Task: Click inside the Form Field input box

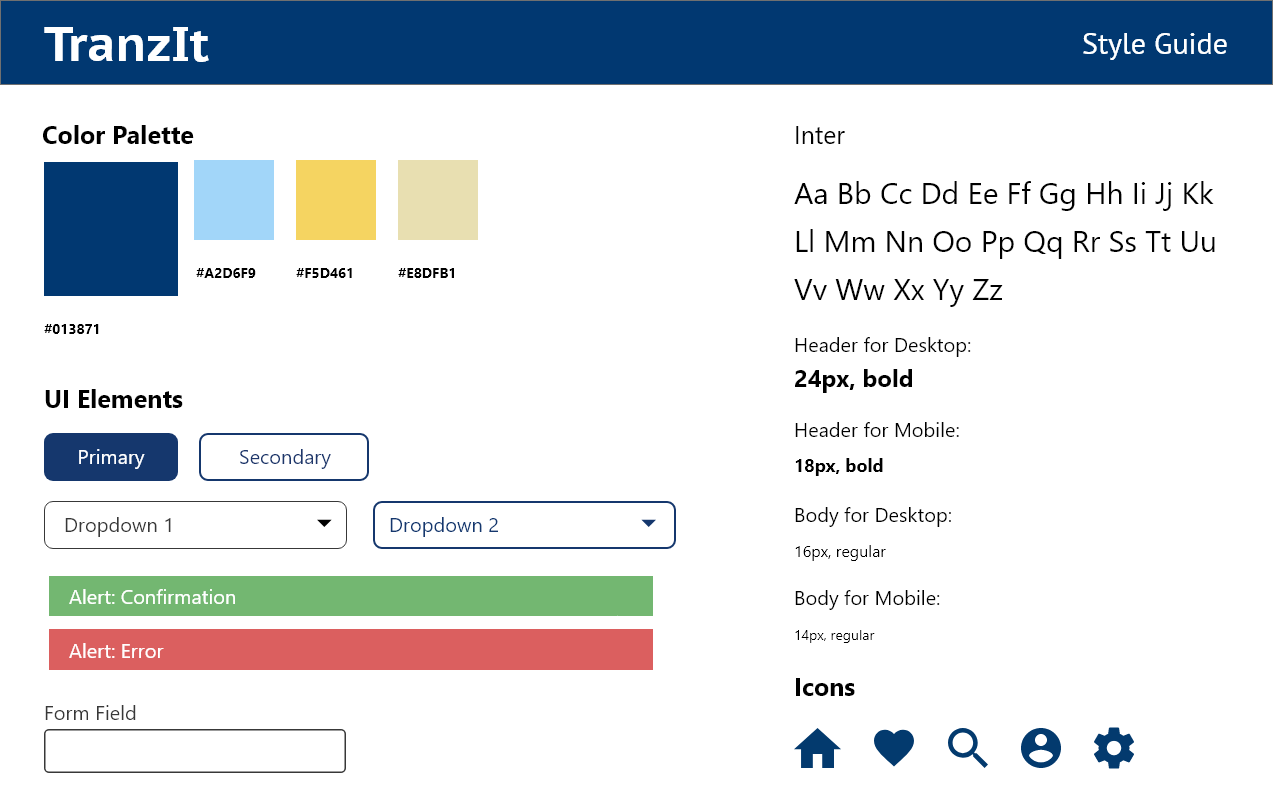Action: (195, 751)
